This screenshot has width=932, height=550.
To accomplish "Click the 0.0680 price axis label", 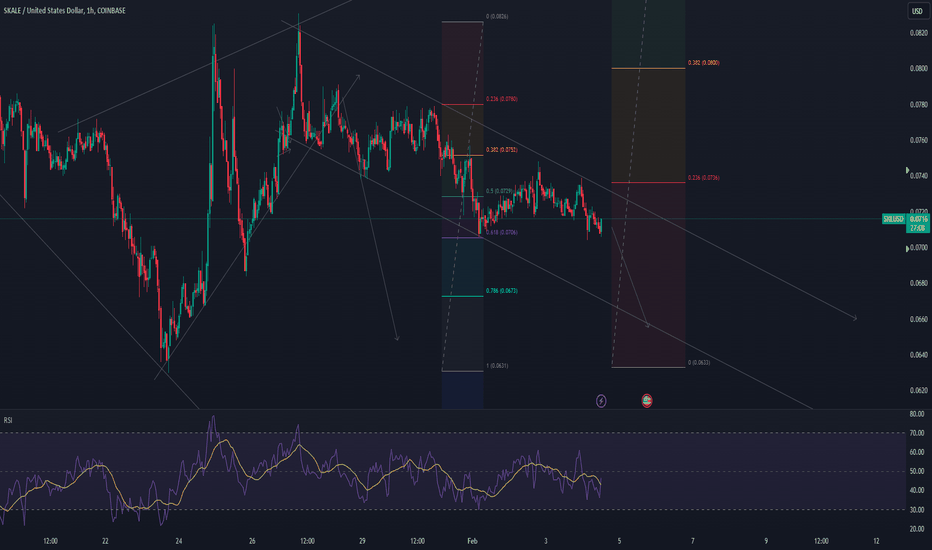I will tap(918, 283).
